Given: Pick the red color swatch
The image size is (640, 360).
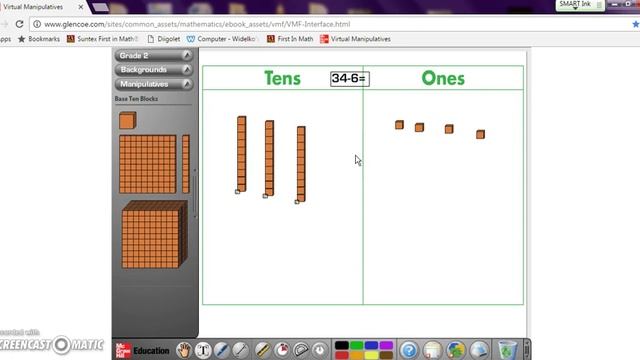Looking at the screenshot, I should (342, 355).
